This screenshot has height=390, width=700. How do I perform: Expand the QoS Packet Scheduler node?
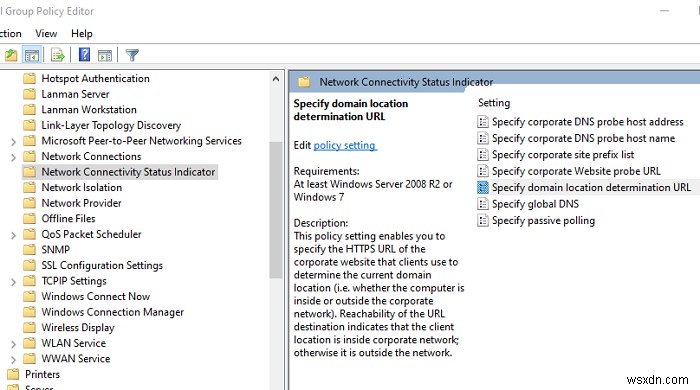click(x=13, y=235)
